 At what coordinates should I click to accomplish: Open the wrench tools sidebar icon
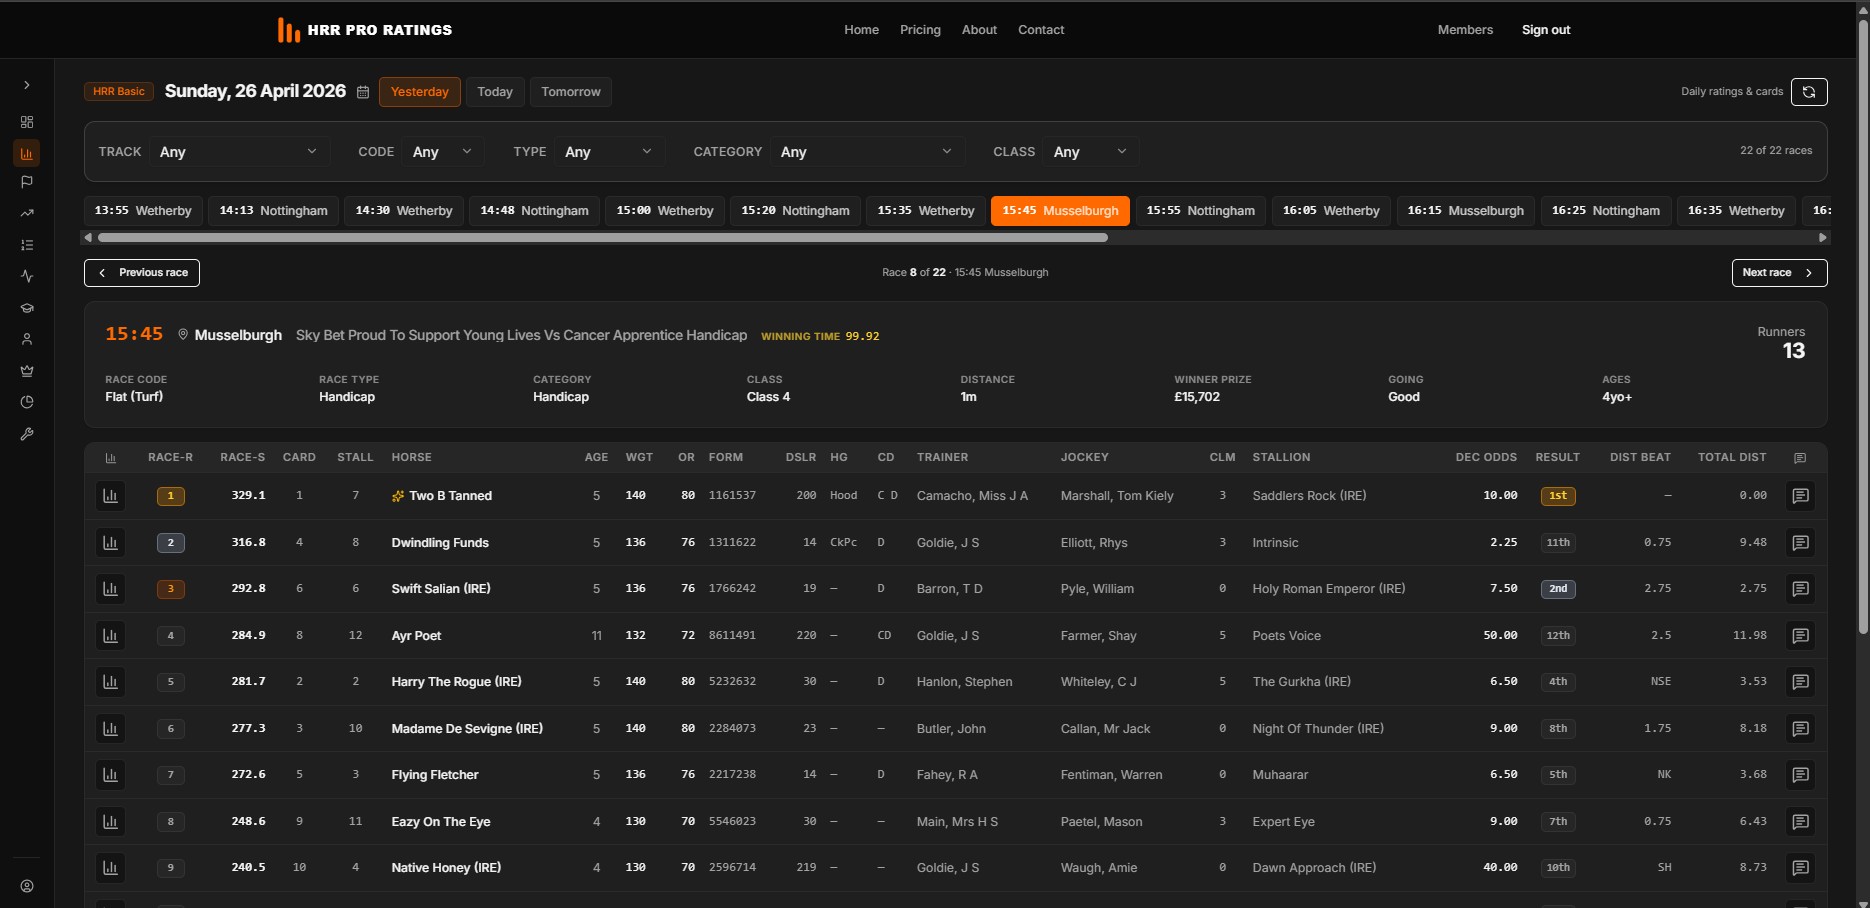pyautogui.click(x=27, y=434)
